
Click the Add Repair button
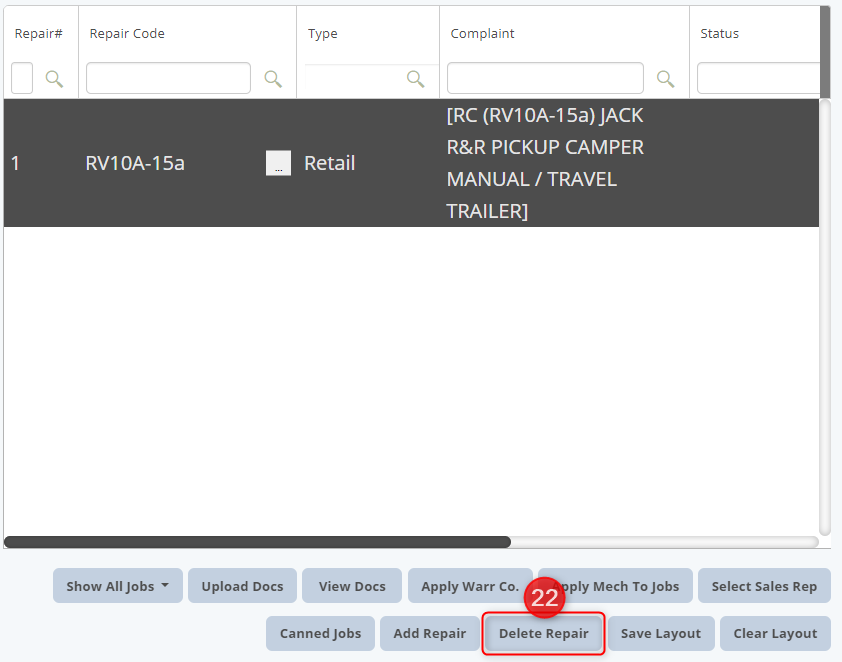pyautogui.click(x=430, y=634)
